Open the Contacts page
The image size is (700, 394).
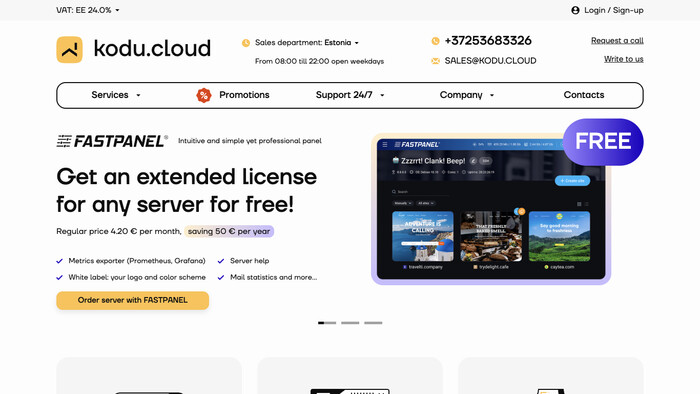(583, 95)
